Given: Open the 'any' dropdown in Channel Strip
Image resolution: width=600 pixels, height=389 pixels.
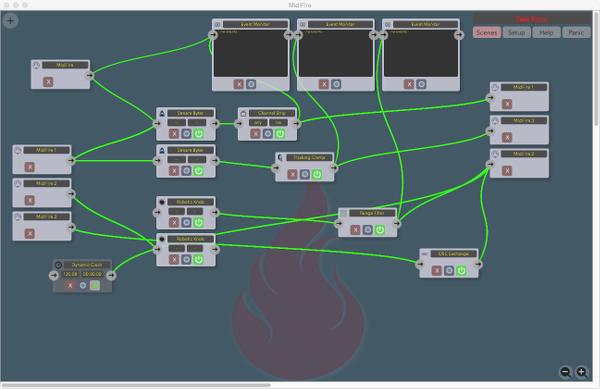Looking at the screenshot, I should 258,122.
